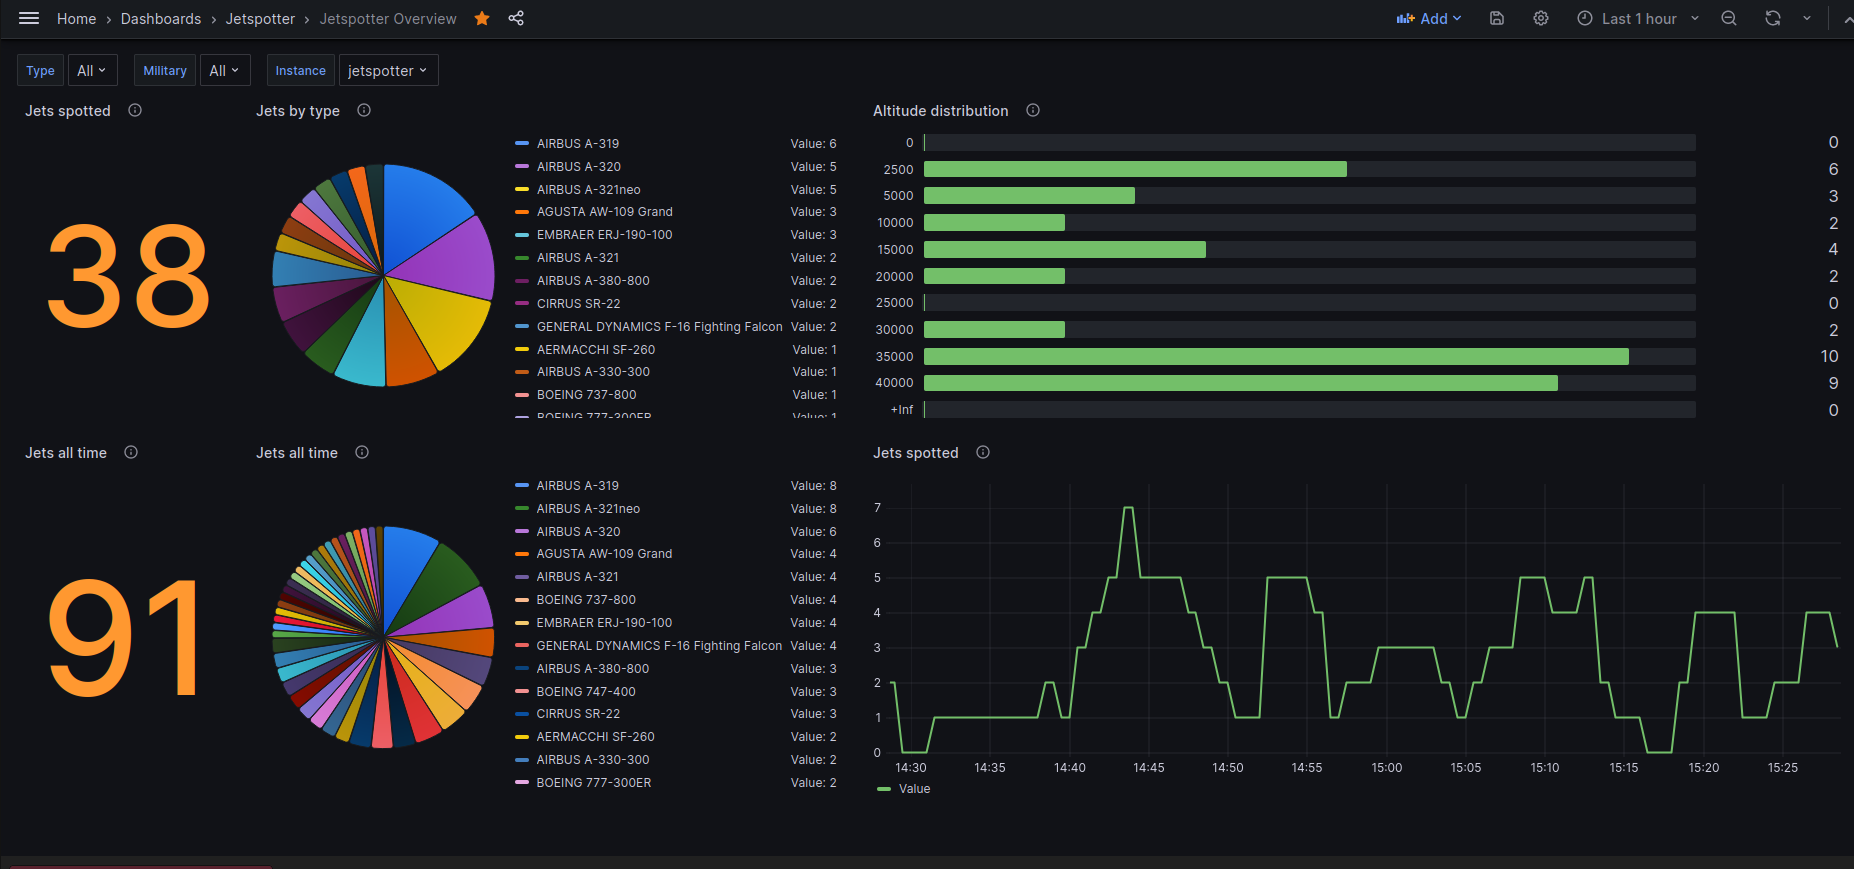Toggle AIRBUS A-321neo series in Jets by type legend
This screenshot has height=869, width=1854.
tap(589, 190)
